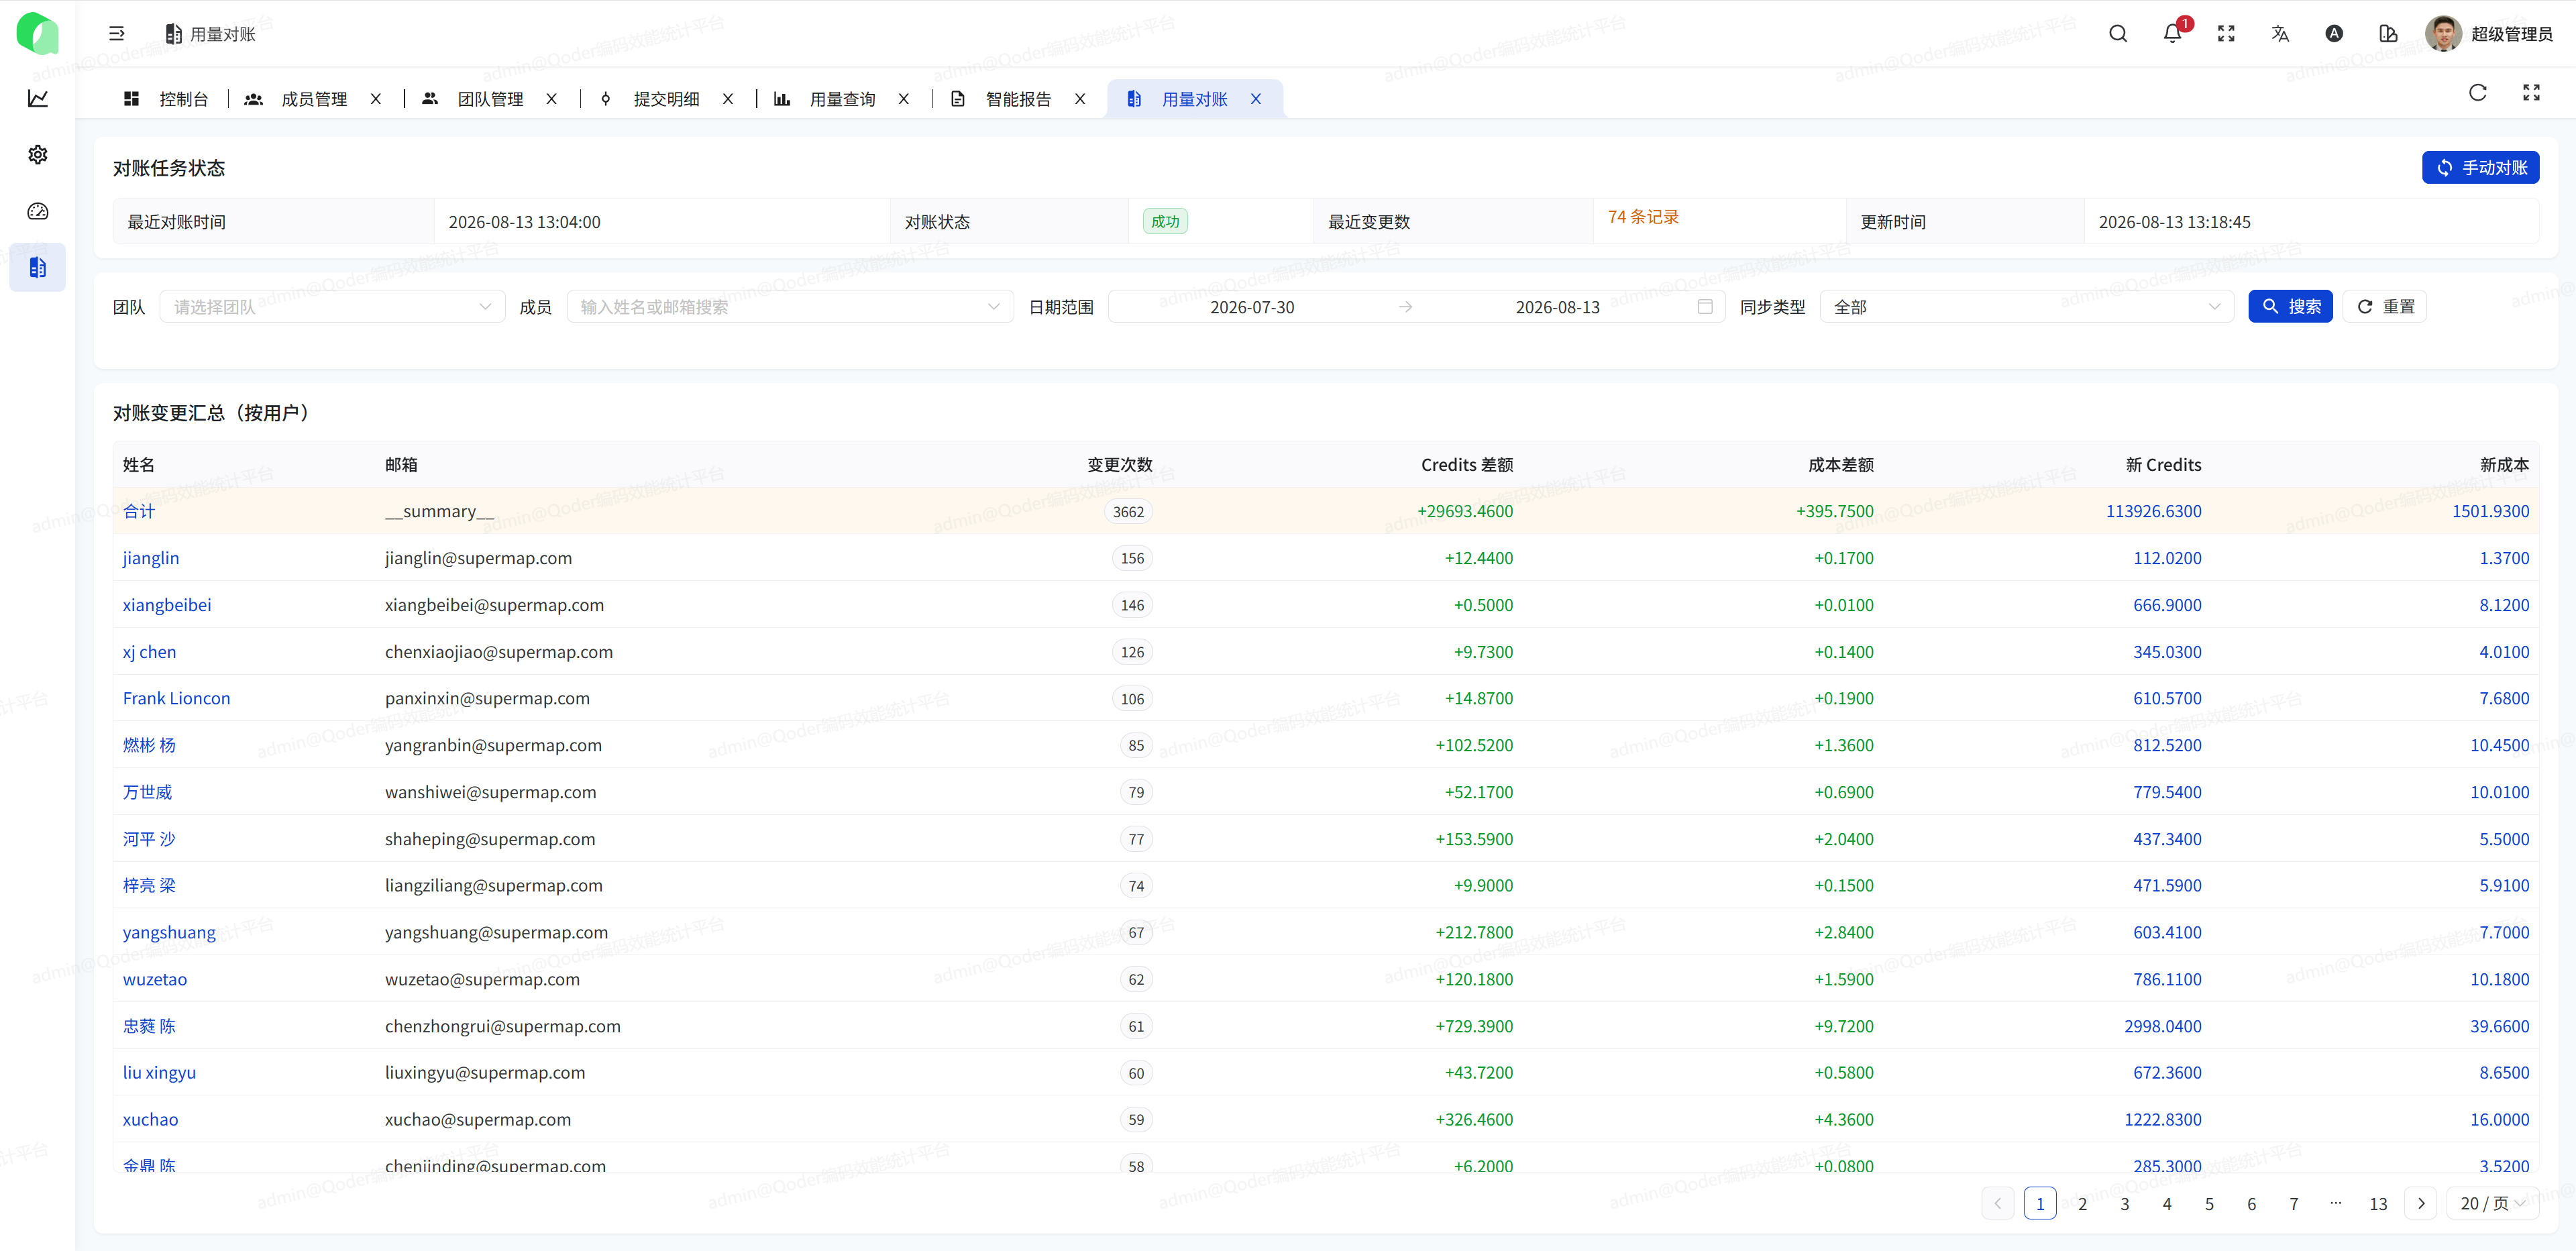Click wuzetao@supermap.com email cell

482,979
